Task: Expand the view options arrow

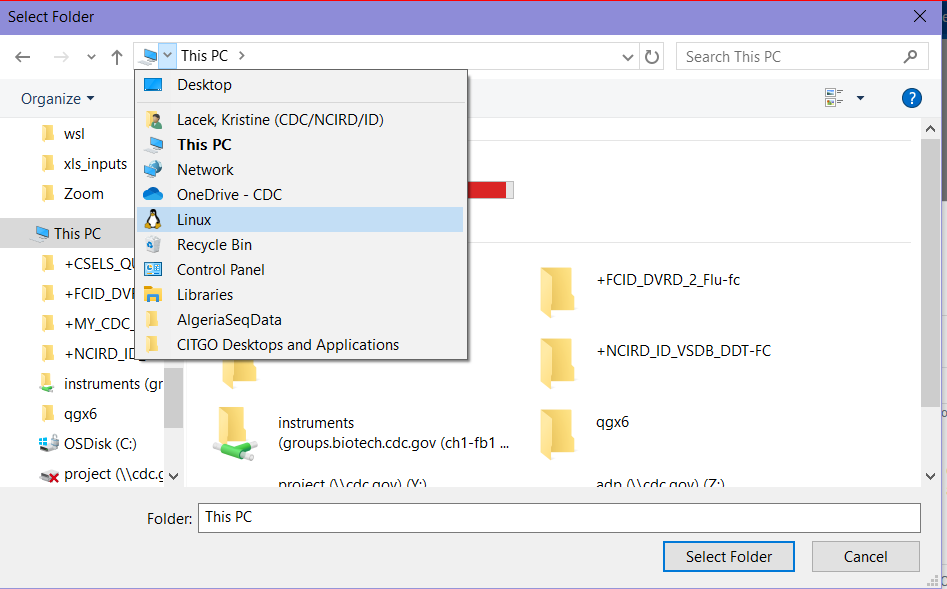Action: (860, 98)
